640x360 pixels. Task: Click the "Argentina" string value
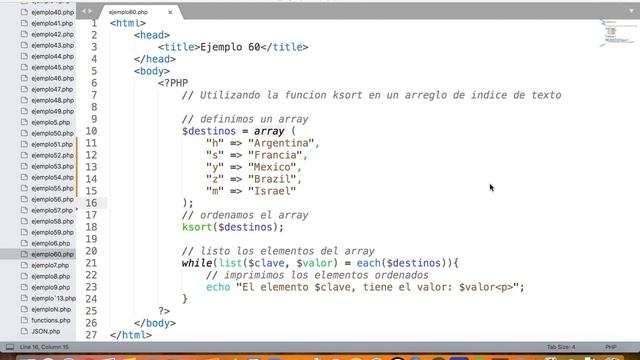281,143
